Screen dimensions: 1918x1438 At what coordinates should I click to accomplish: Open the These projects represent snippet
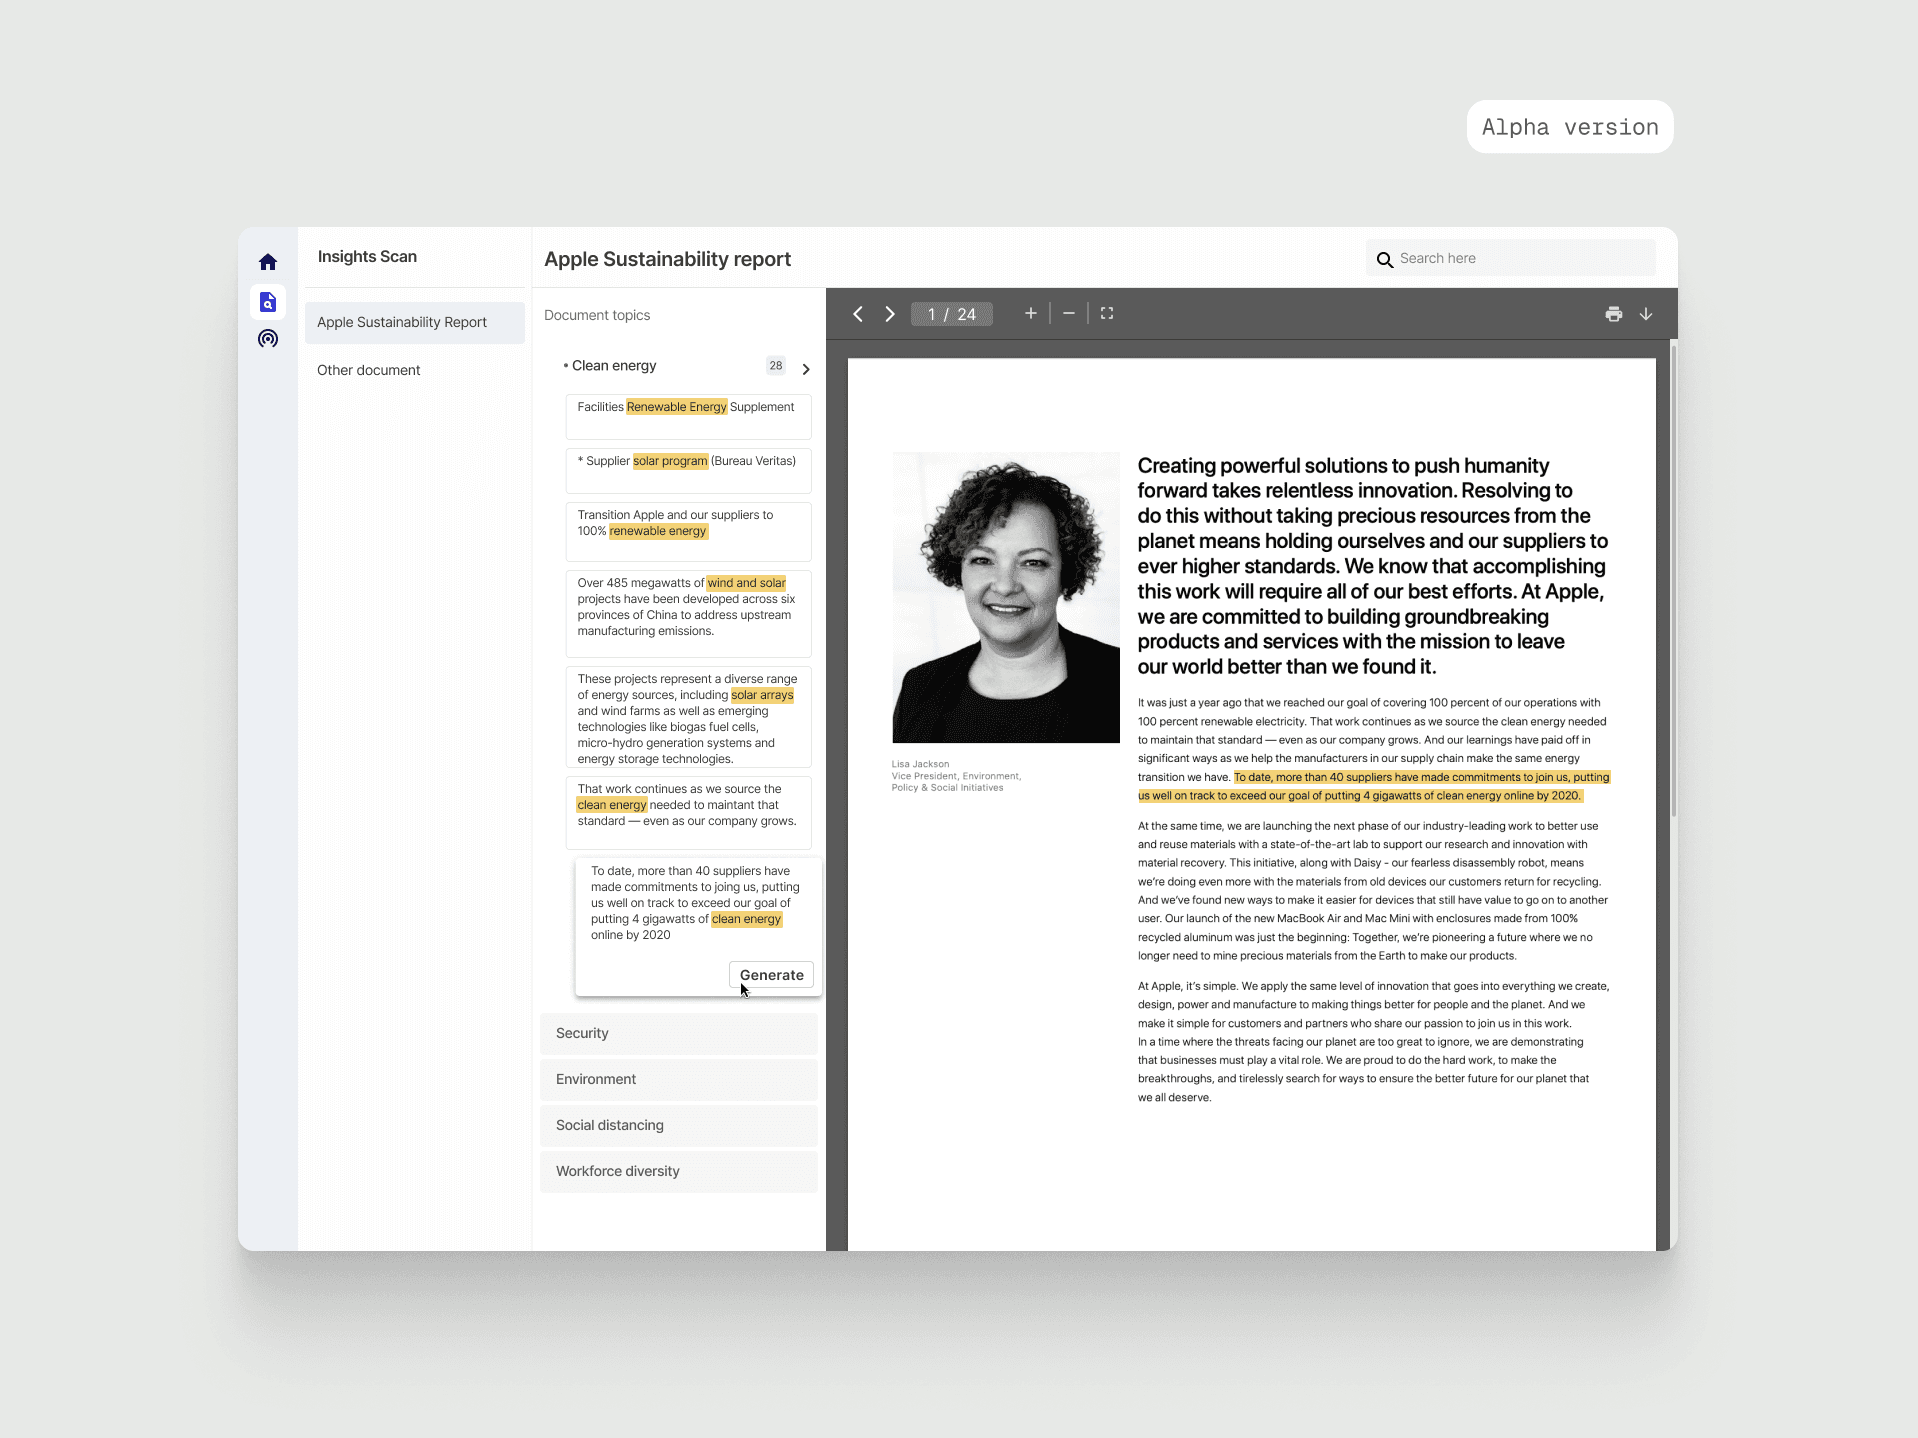coord(688,717)
